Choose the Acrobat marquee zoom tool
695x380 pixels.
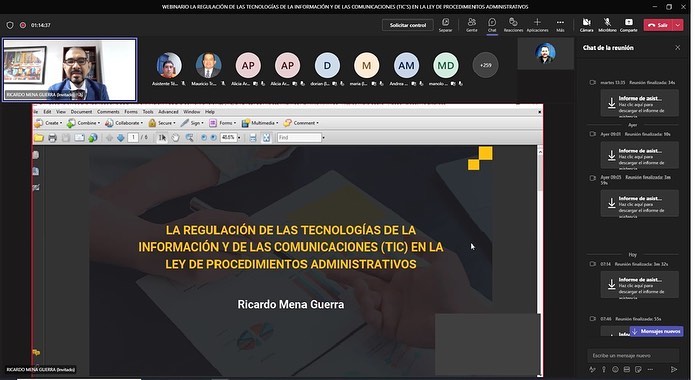point(189,138)
